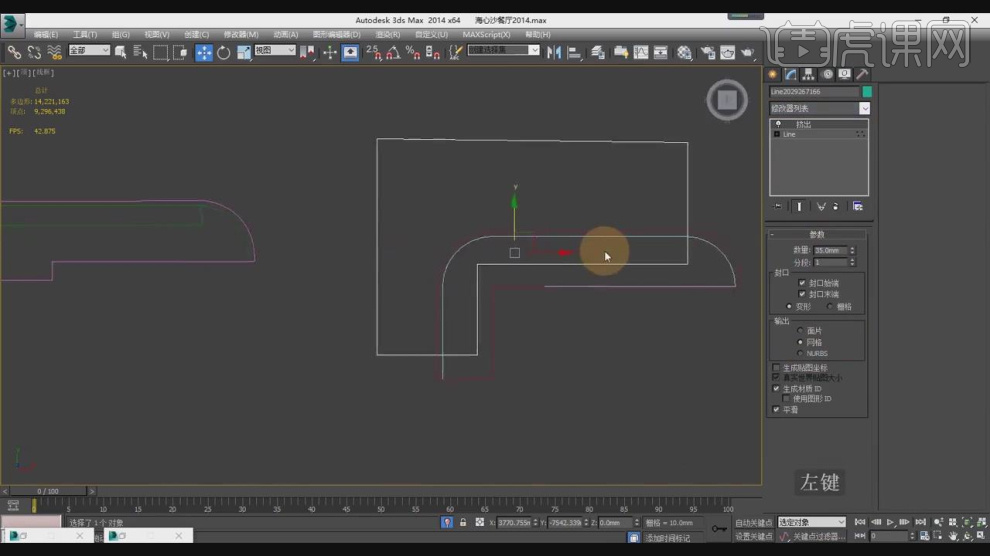Image resolution: width=990 pixels, height=556 pixels.
Task: Select the 面片 output radio button
Action: pyautogui.click(x=799, y=330)
